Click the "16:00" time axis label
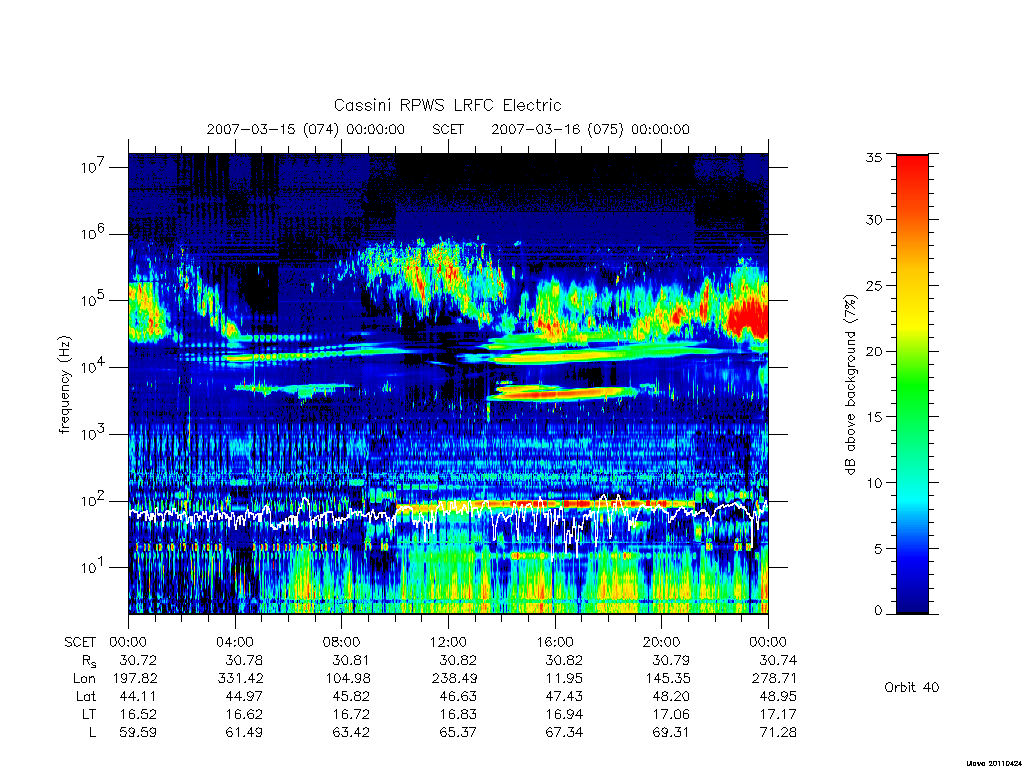 click(554, 642)
